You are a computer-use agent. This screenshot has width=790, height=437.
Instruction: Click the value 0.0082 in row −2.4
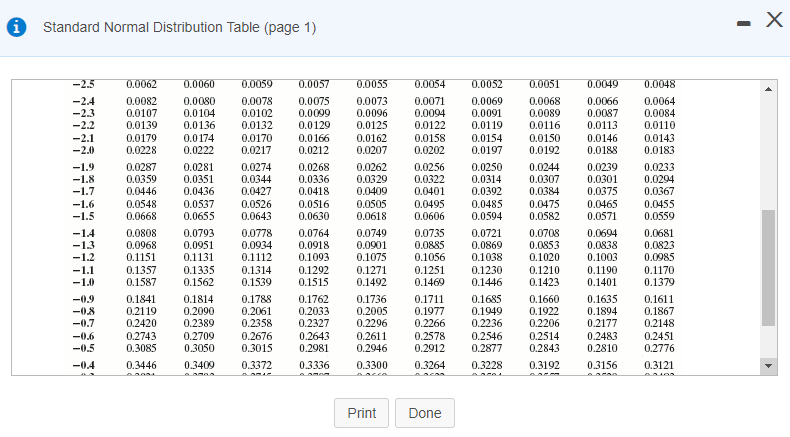[142, 101]
